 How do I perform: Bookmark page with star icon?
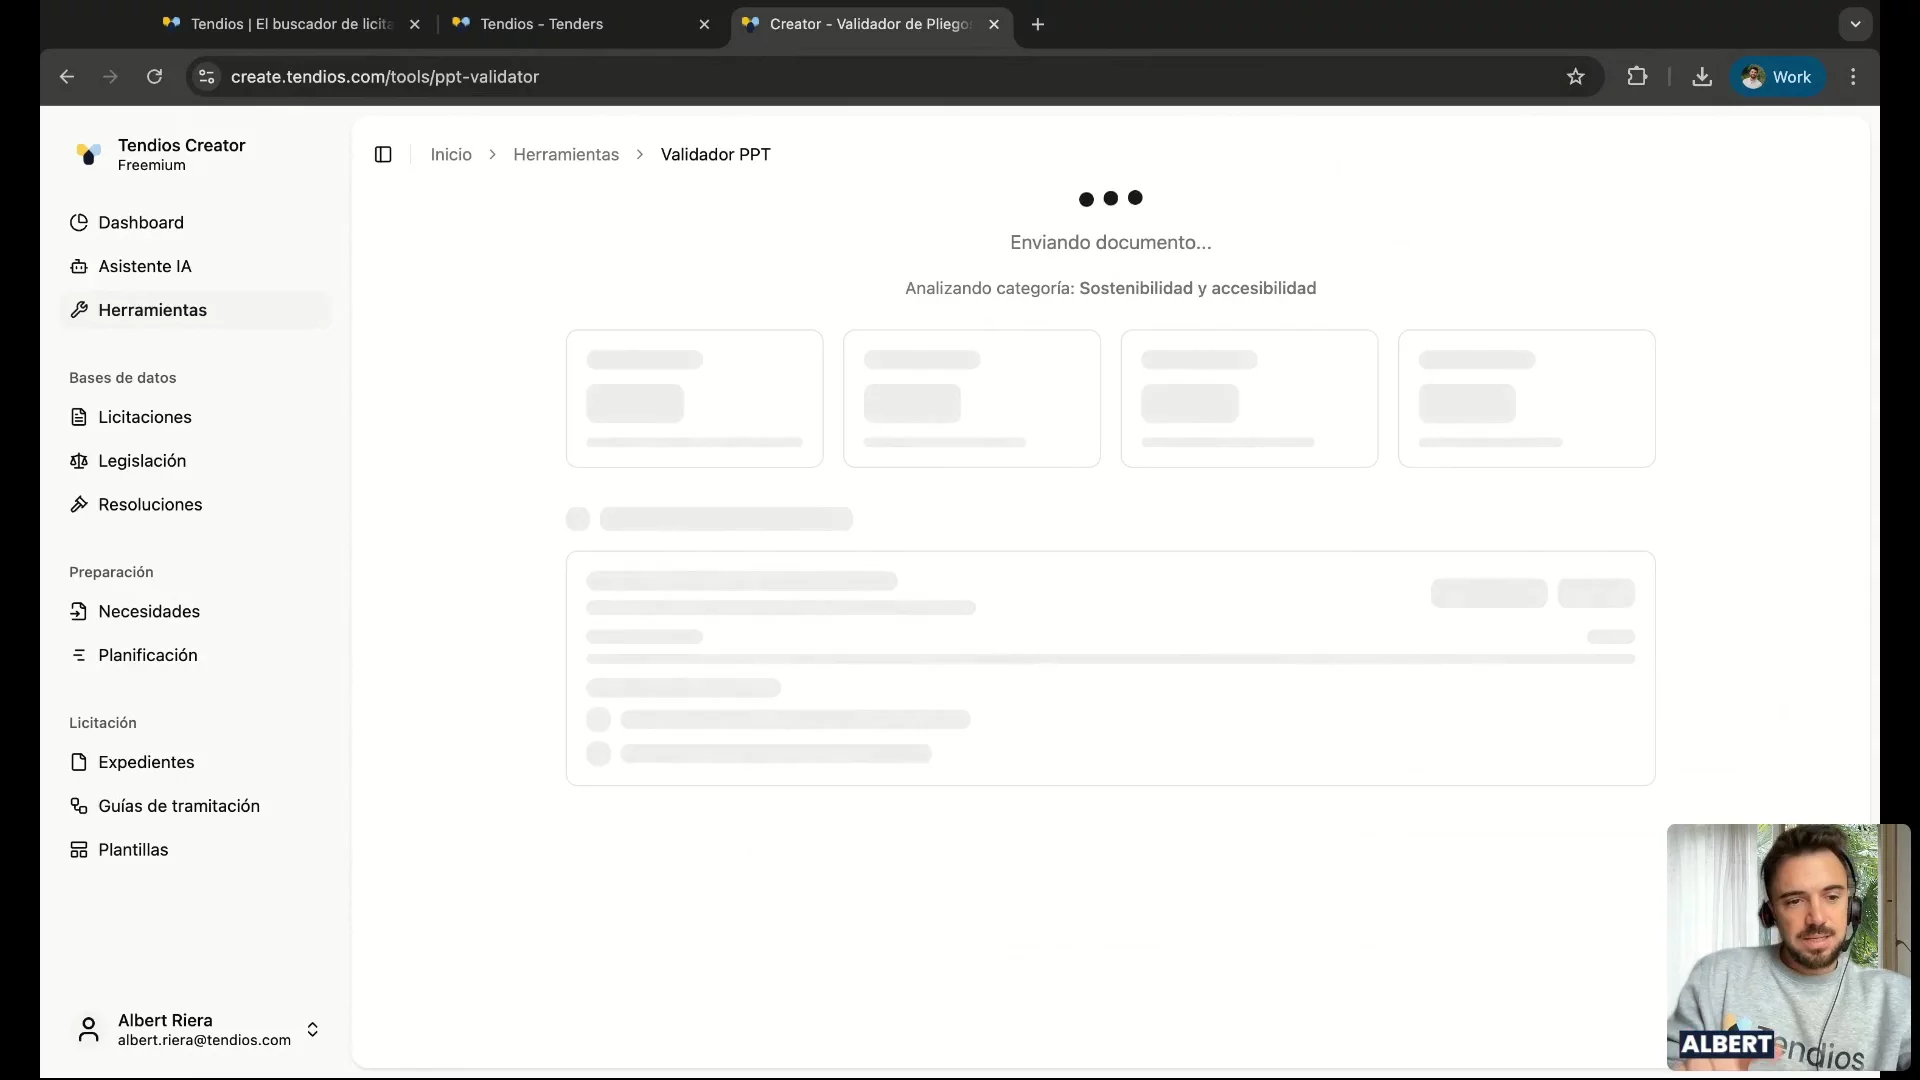(x=1576, y=77)
